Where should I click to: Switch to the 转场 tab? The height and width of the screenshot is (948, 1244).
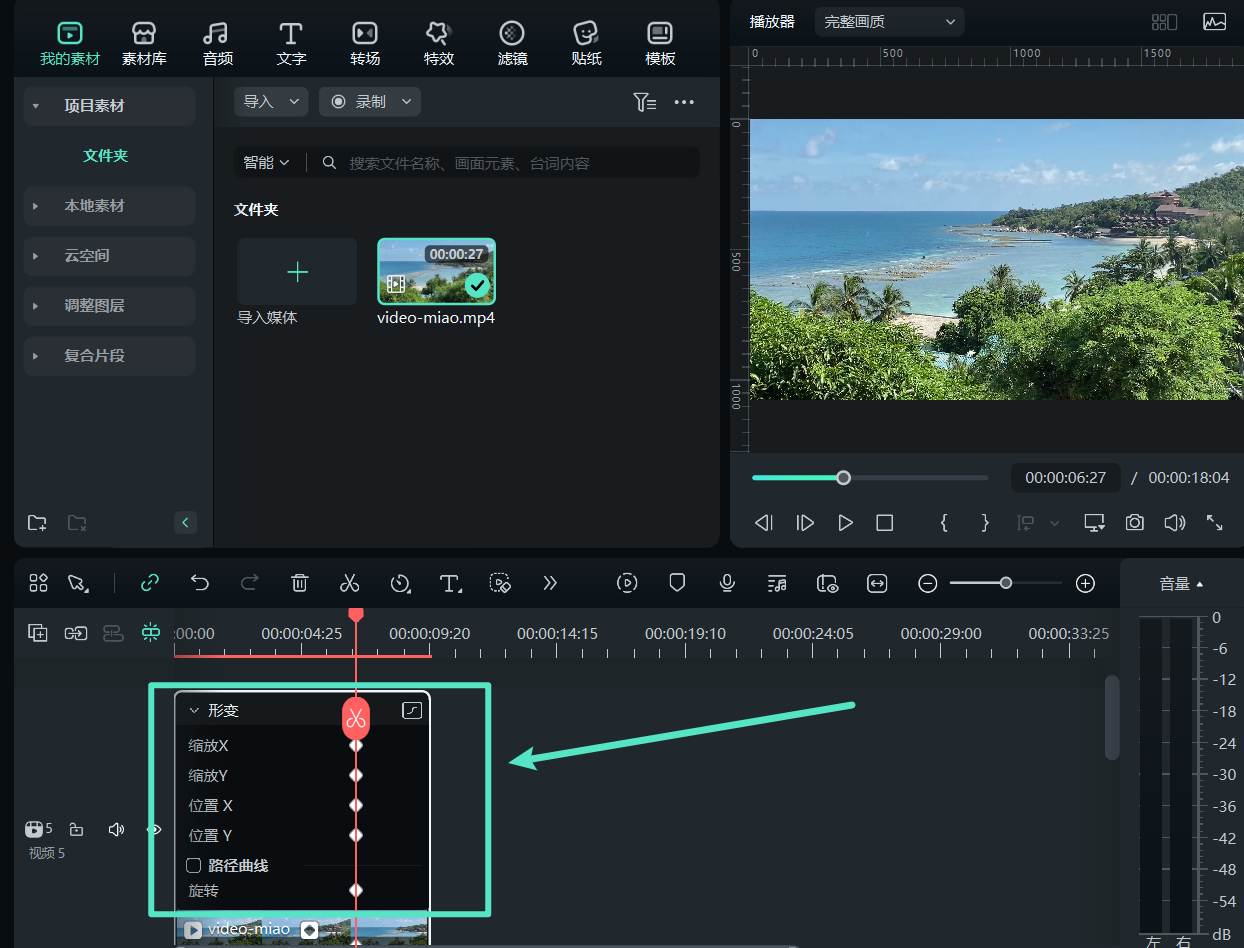tap(365, 43)
